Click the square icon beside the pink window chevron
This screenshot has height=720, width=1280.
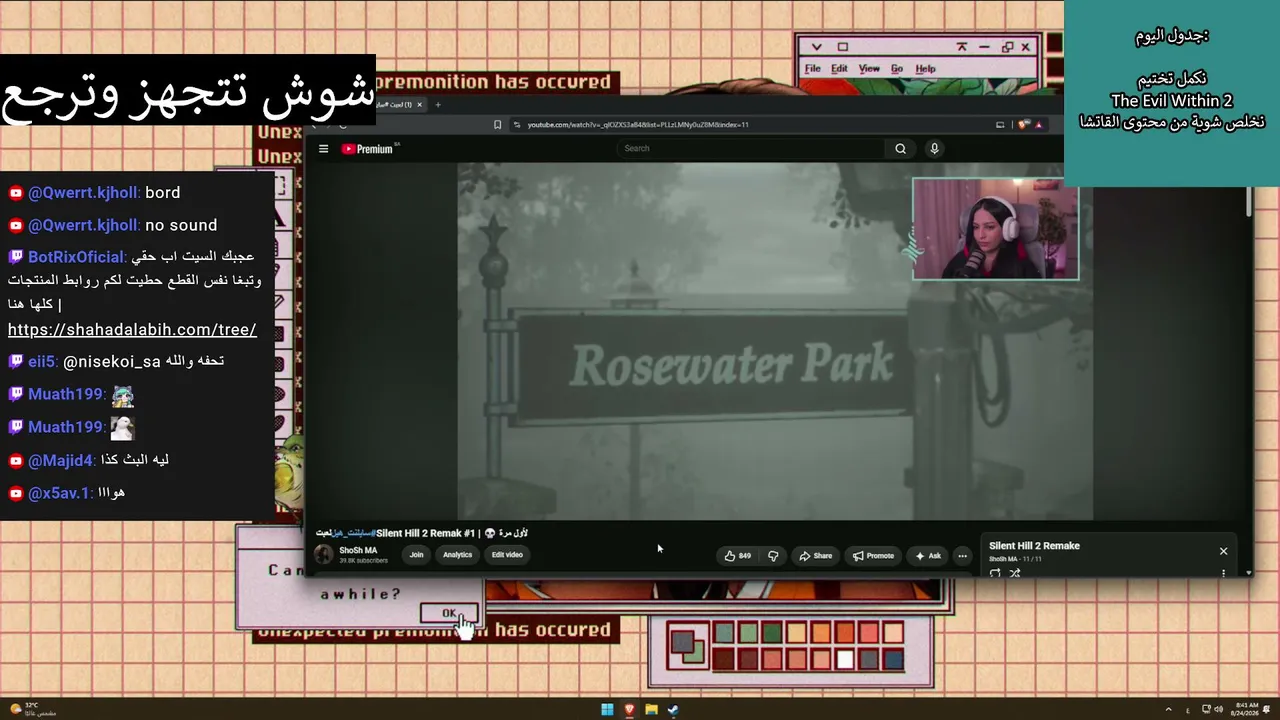[842, 47]
